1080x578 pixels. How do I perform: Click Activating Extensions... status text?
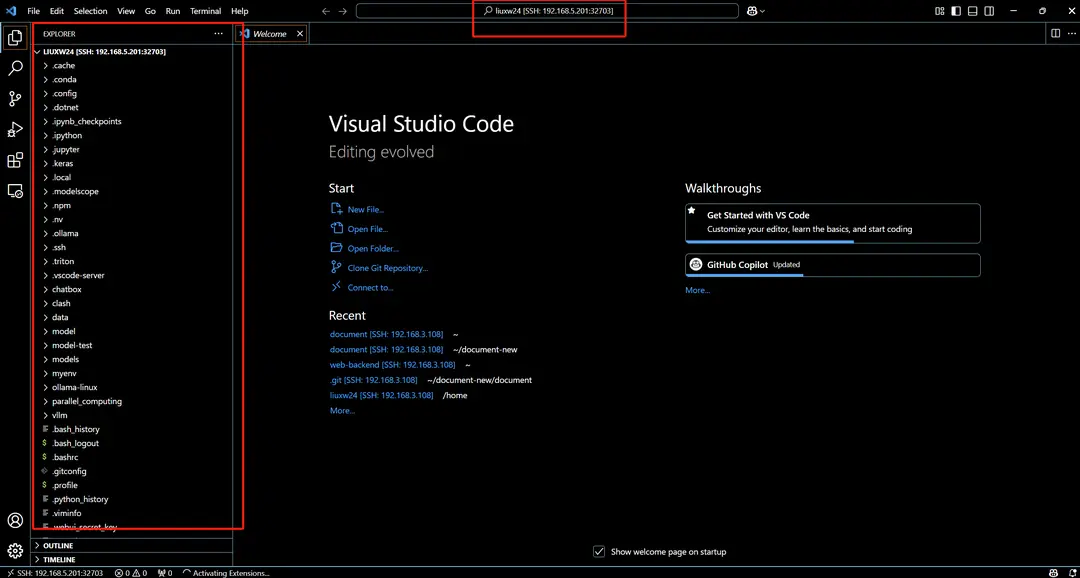tap(227, 572)
